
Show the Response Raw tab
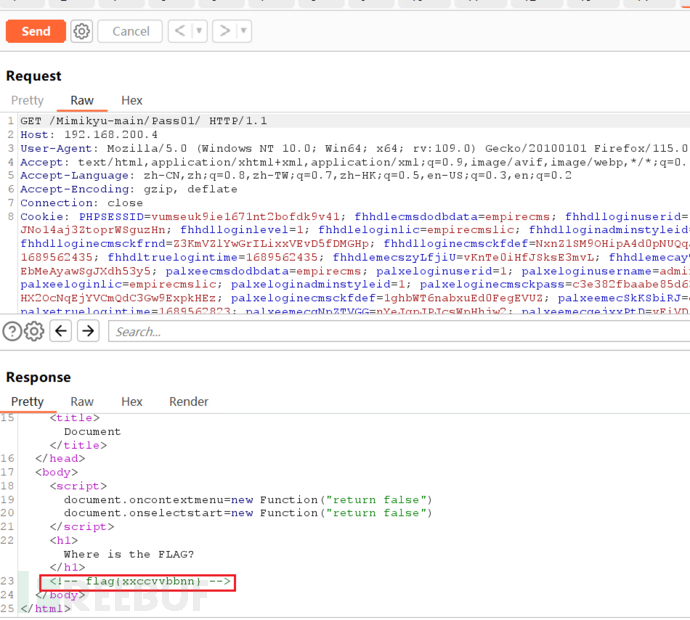82,401
